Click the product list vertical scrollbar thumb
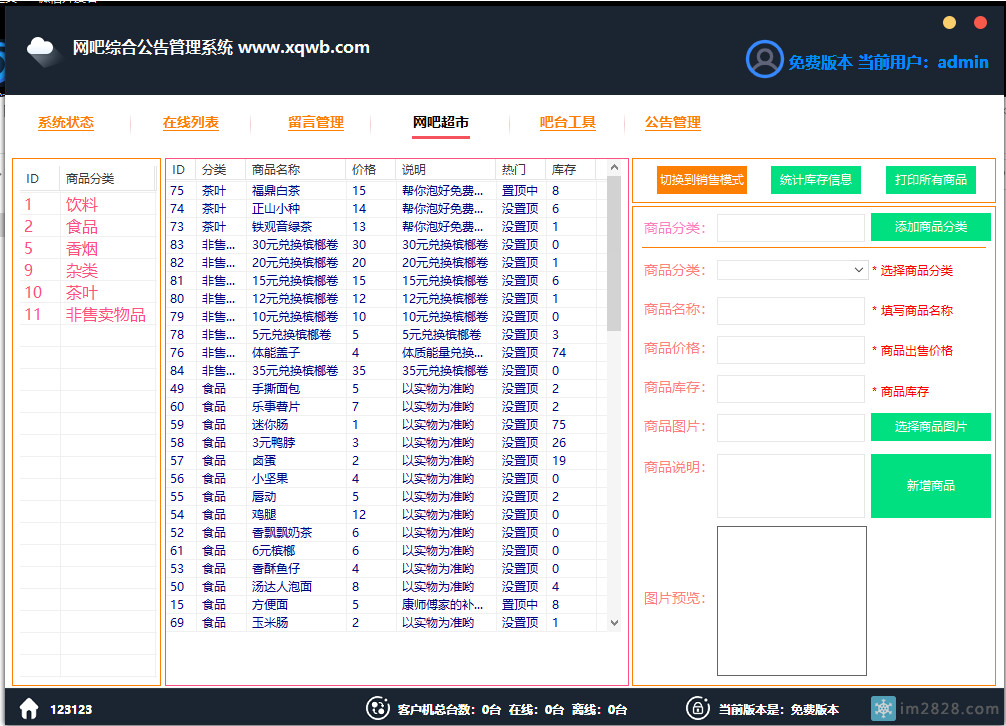This screenshot has height=726, width=1006. 614,255
